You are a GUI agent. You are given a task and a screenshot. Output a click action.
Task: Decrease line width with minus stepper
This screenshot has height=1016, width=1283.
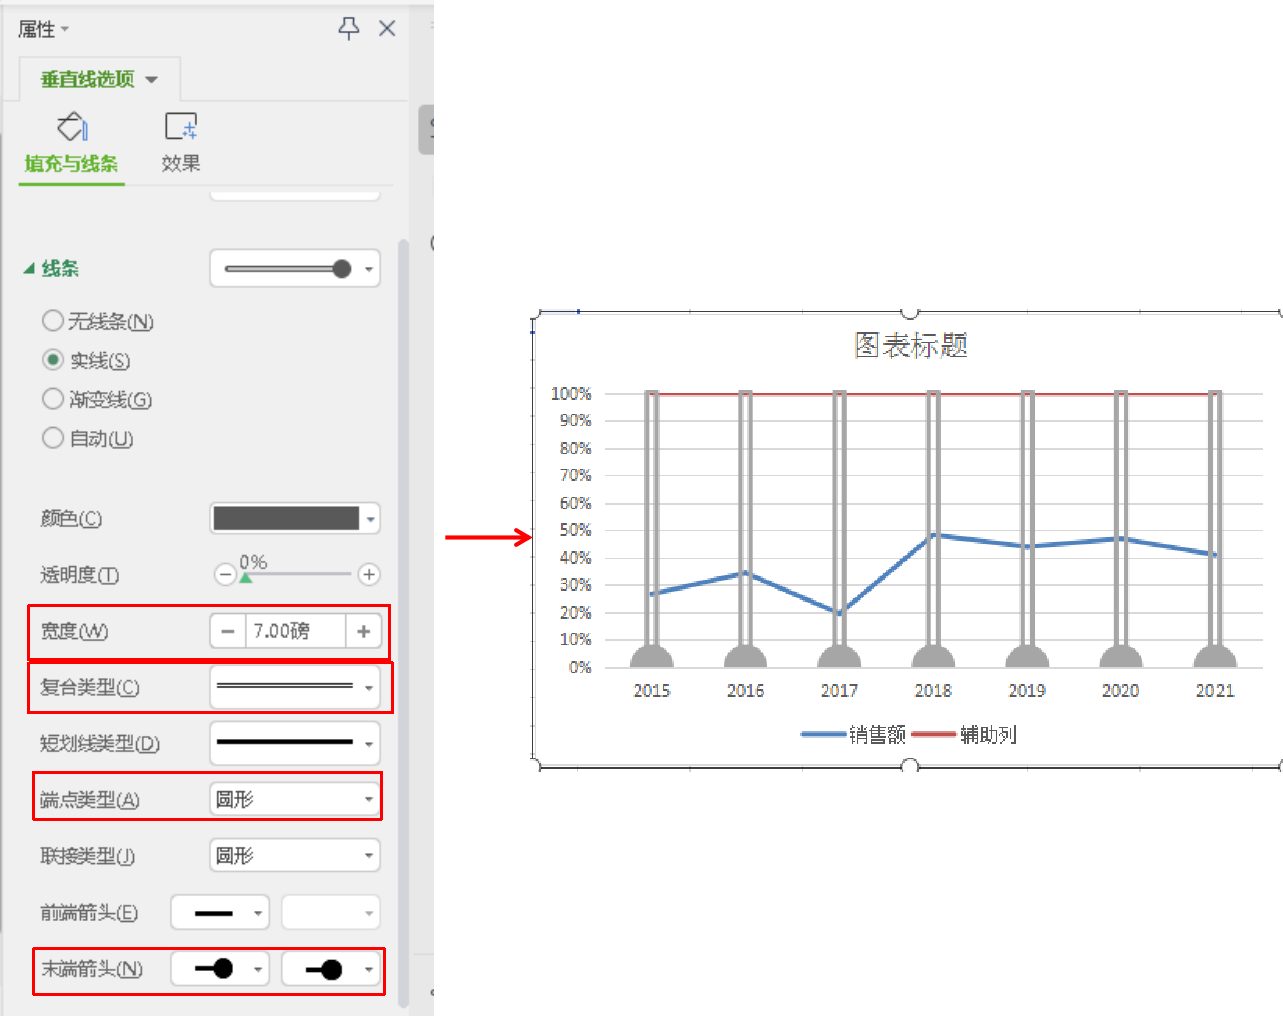coord(228,631)
